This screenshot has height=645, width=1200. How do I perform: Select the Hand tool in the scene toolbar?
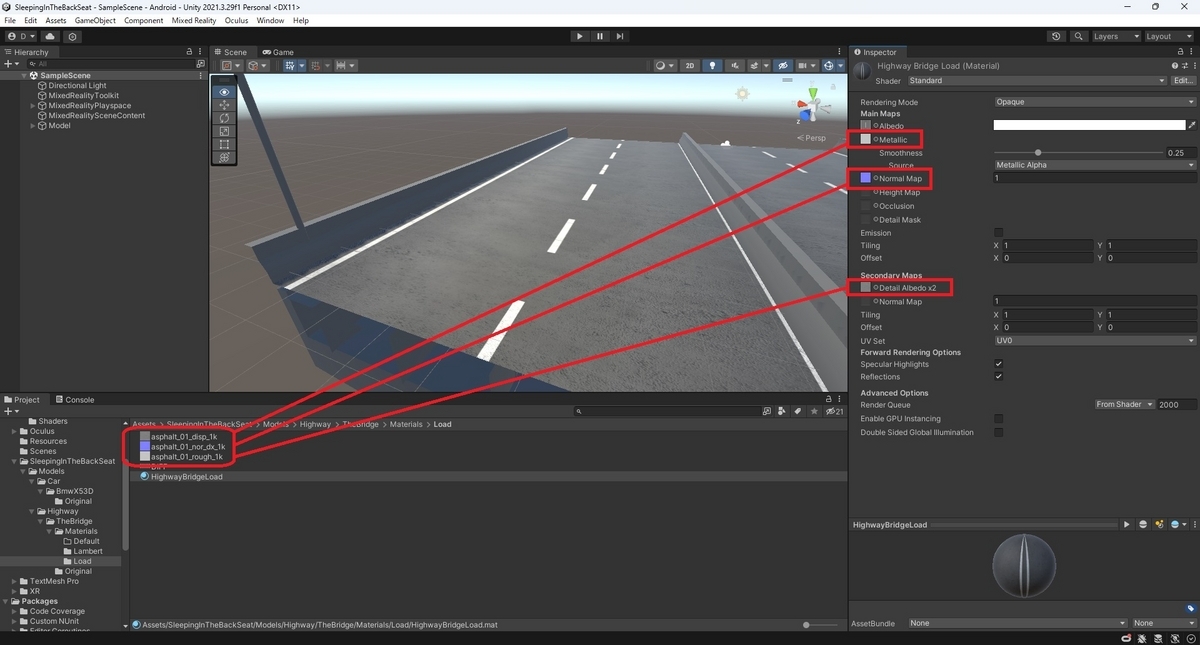tap(223, 93)
